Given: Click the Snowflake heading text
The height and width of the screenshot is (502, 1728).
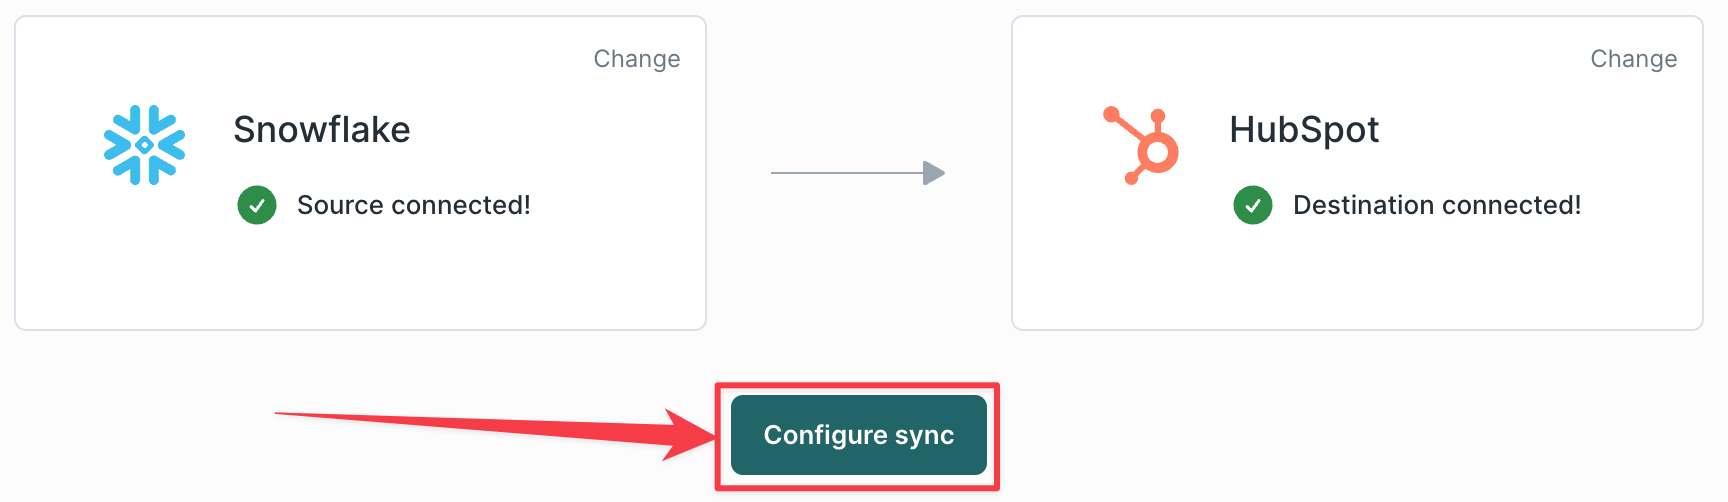Looking at the screenshot, I should click(322, 130).
